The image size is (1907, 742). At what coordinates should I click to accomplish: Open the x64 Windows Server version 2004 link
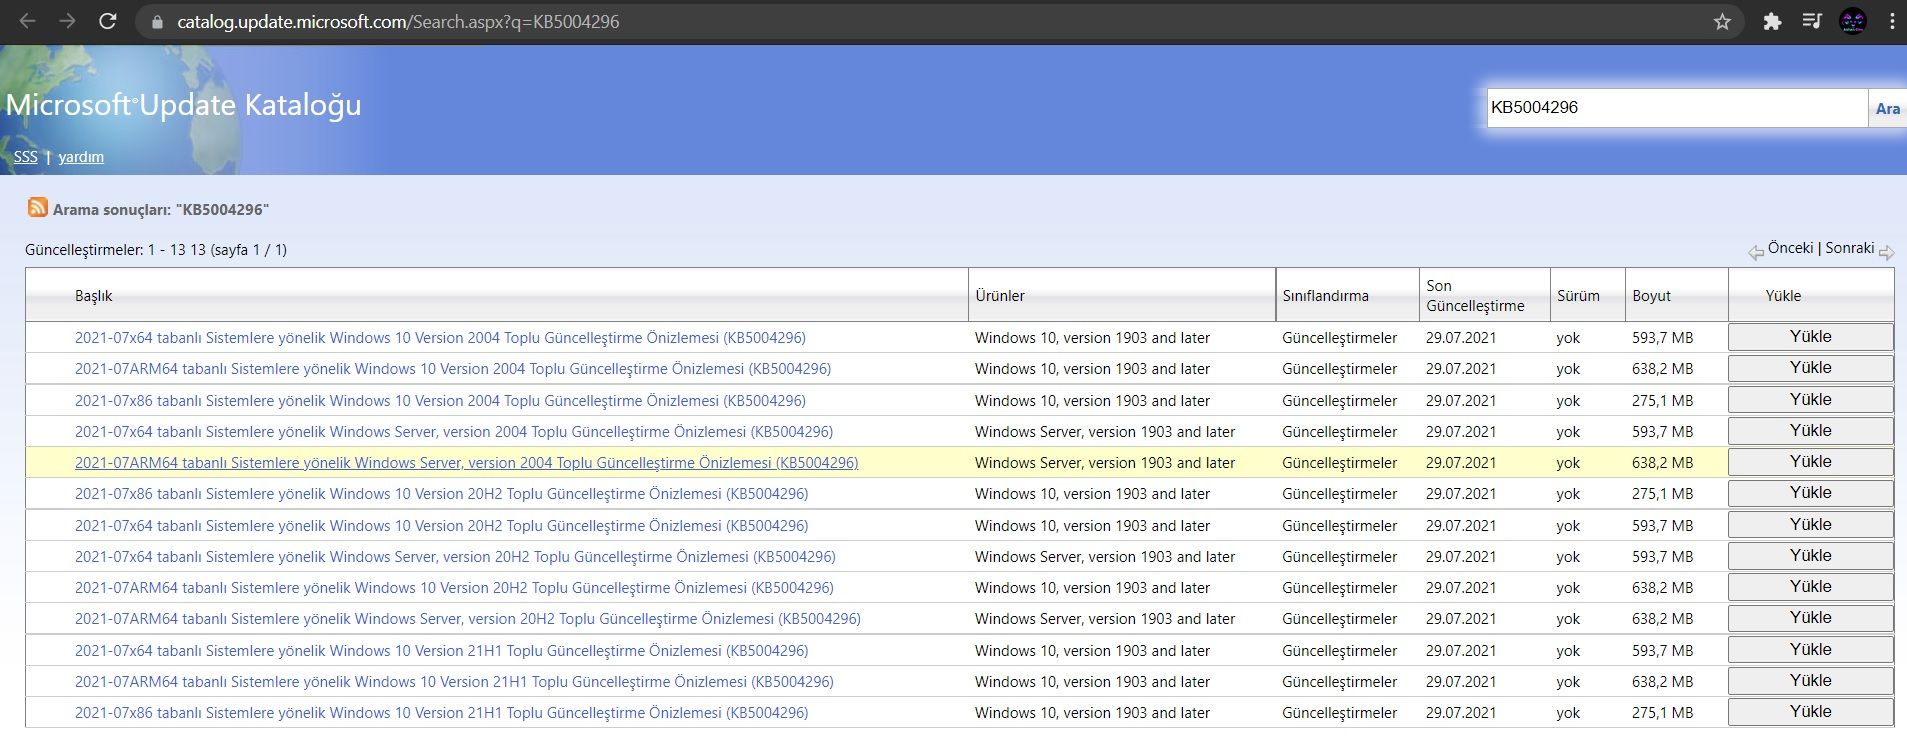coord(454,432)
